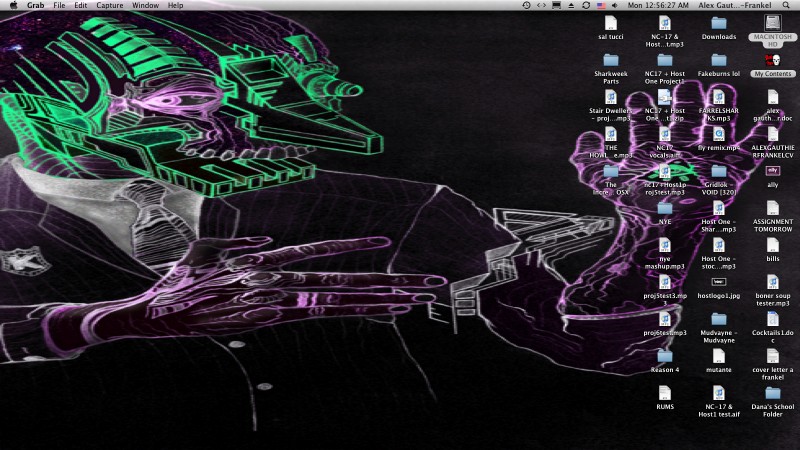Select the RUMS text document
This screenshot has width=800, height=450.
[665, 393]
